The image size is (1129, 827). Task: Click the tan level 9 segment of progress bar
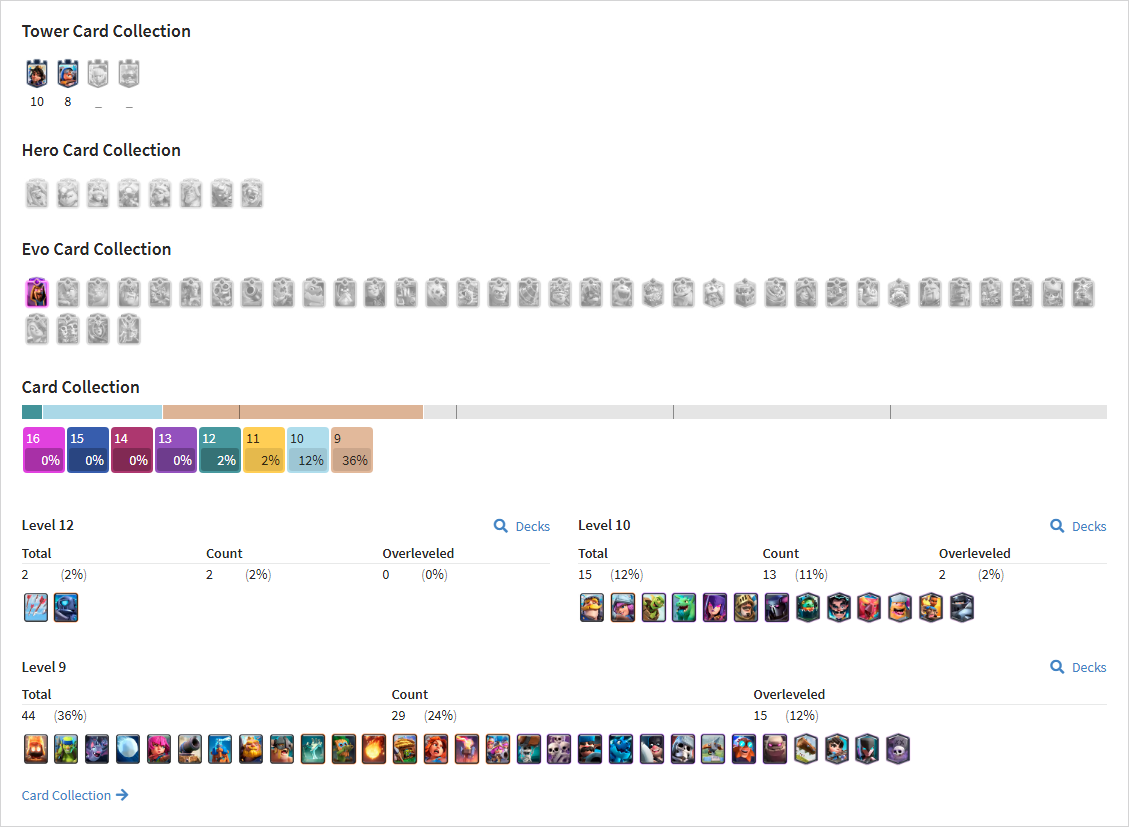point(292,412)
